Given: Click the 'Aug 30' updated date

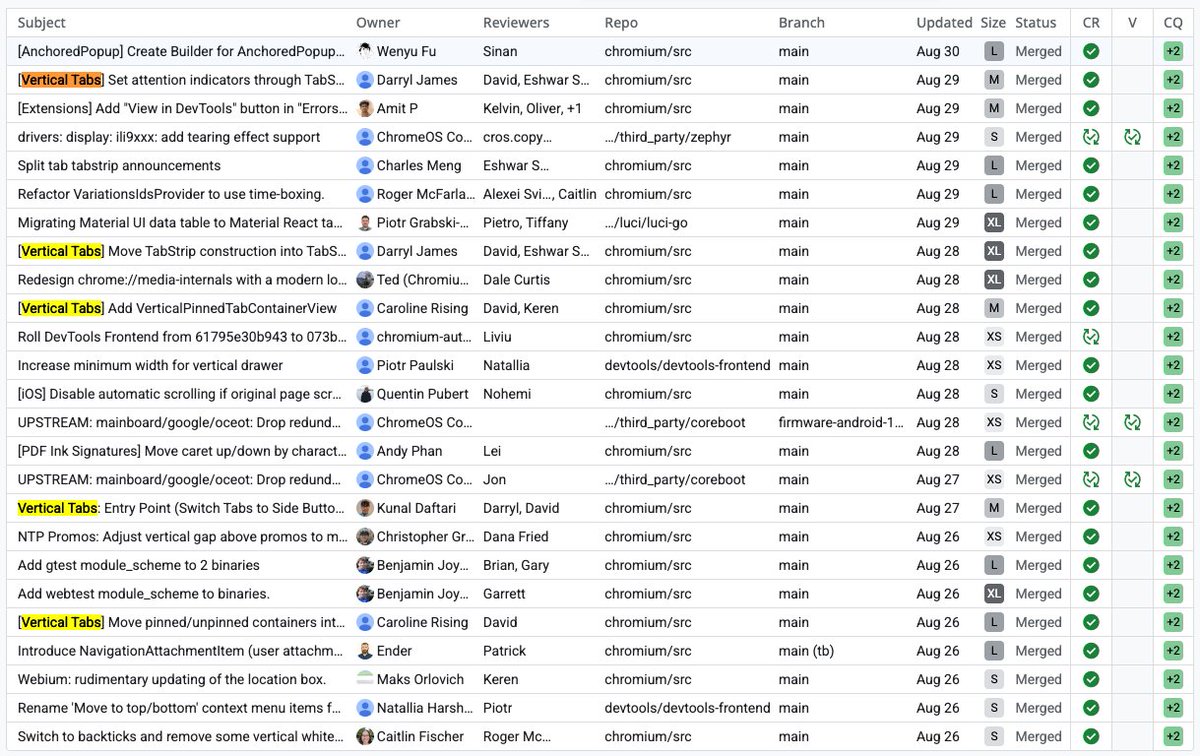Looking at the screenshot, I should 937,51.
